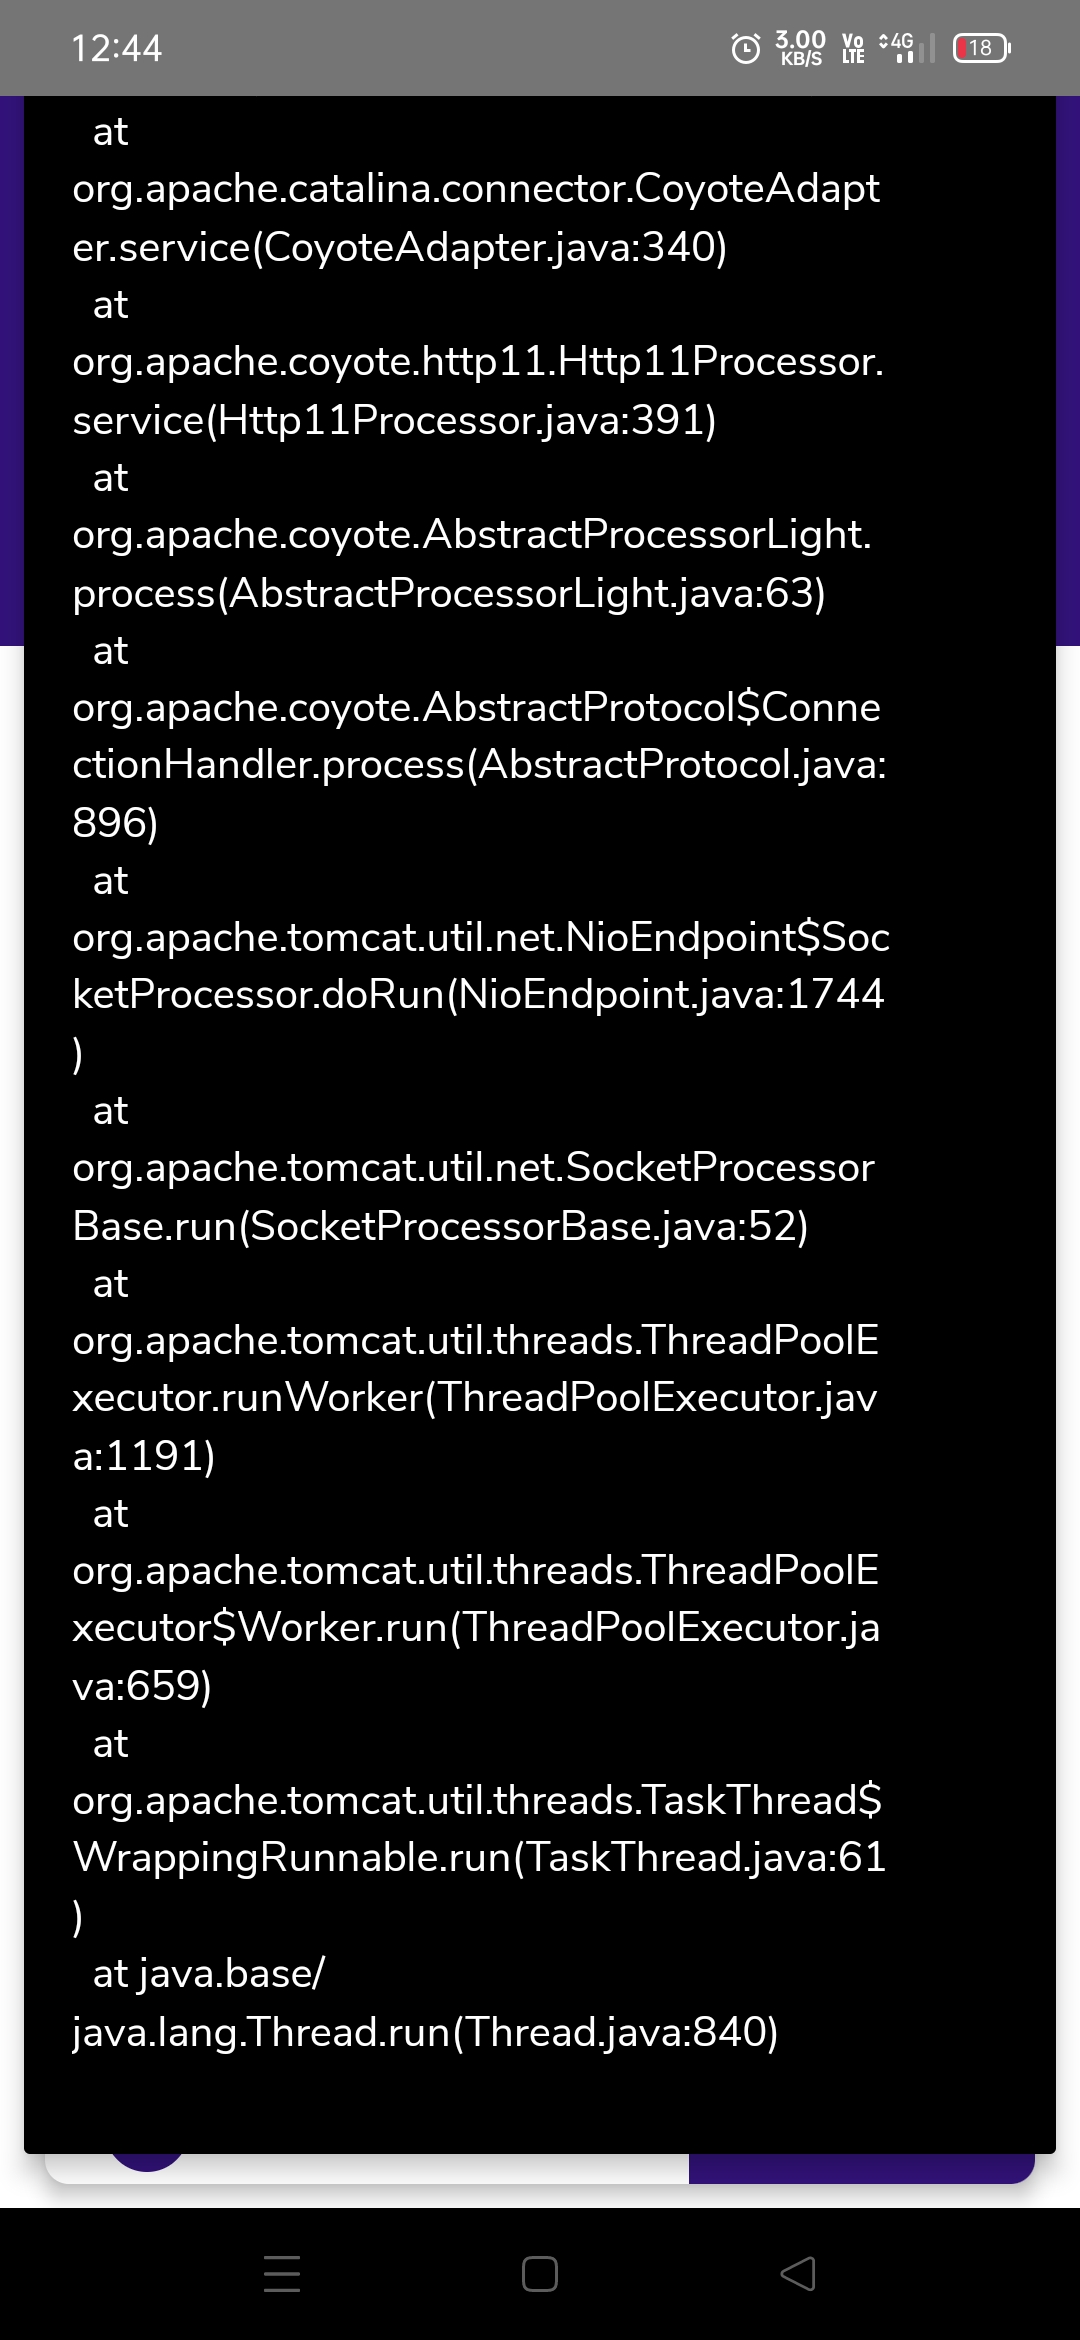Tap the 3.00 KB/S network speed indicator
1080x2340 pixels.
pyautogui.click(x=801, y=48)
